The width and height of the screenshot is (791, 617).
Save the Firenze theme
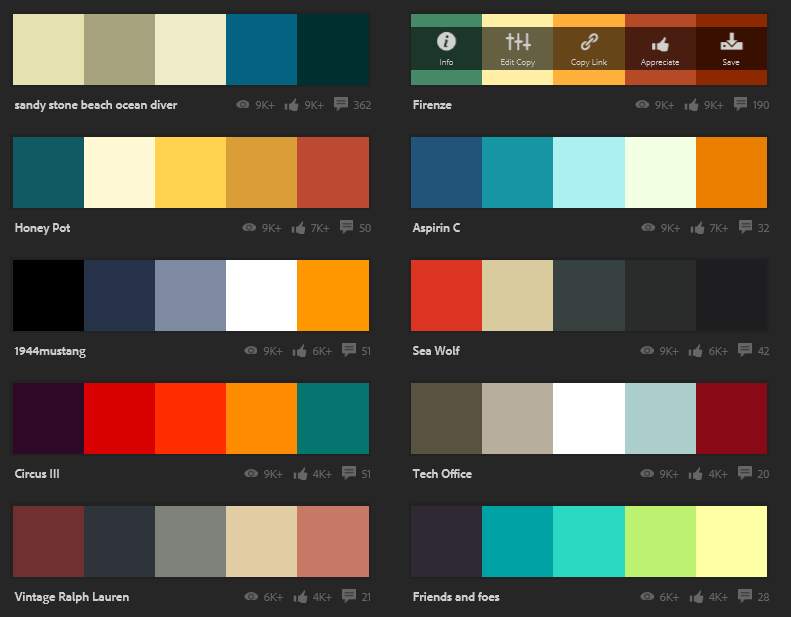coord(731,49)
